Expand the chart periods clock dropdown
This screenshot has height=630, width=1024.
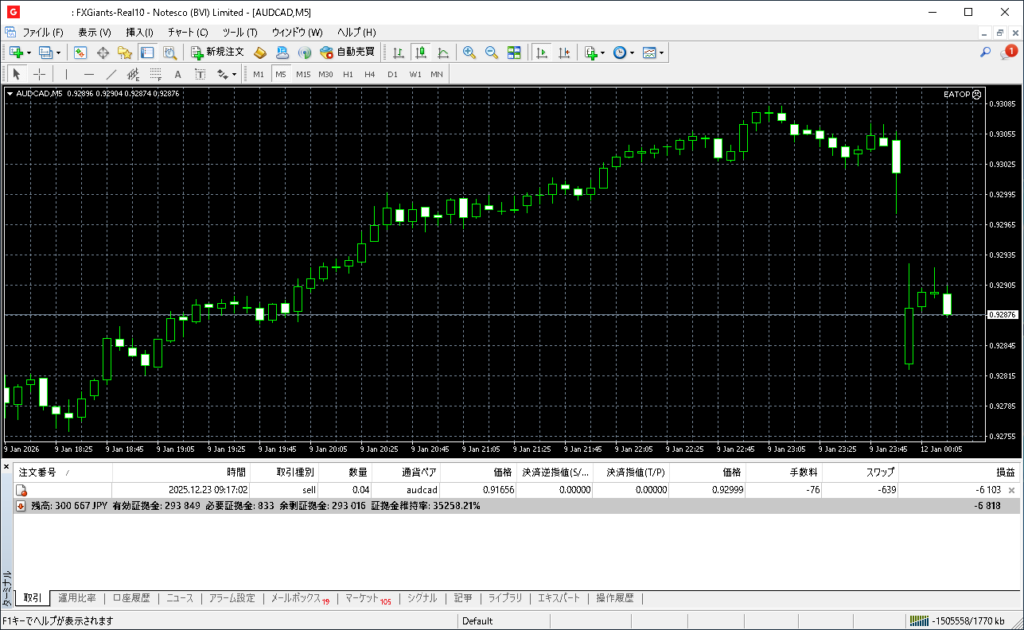[623, 52]
